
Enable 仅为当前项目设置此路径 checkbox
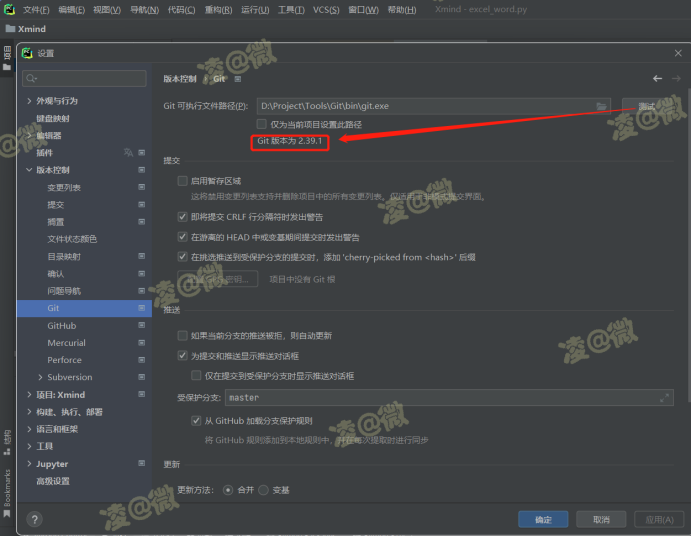click(x=262, y=124)
